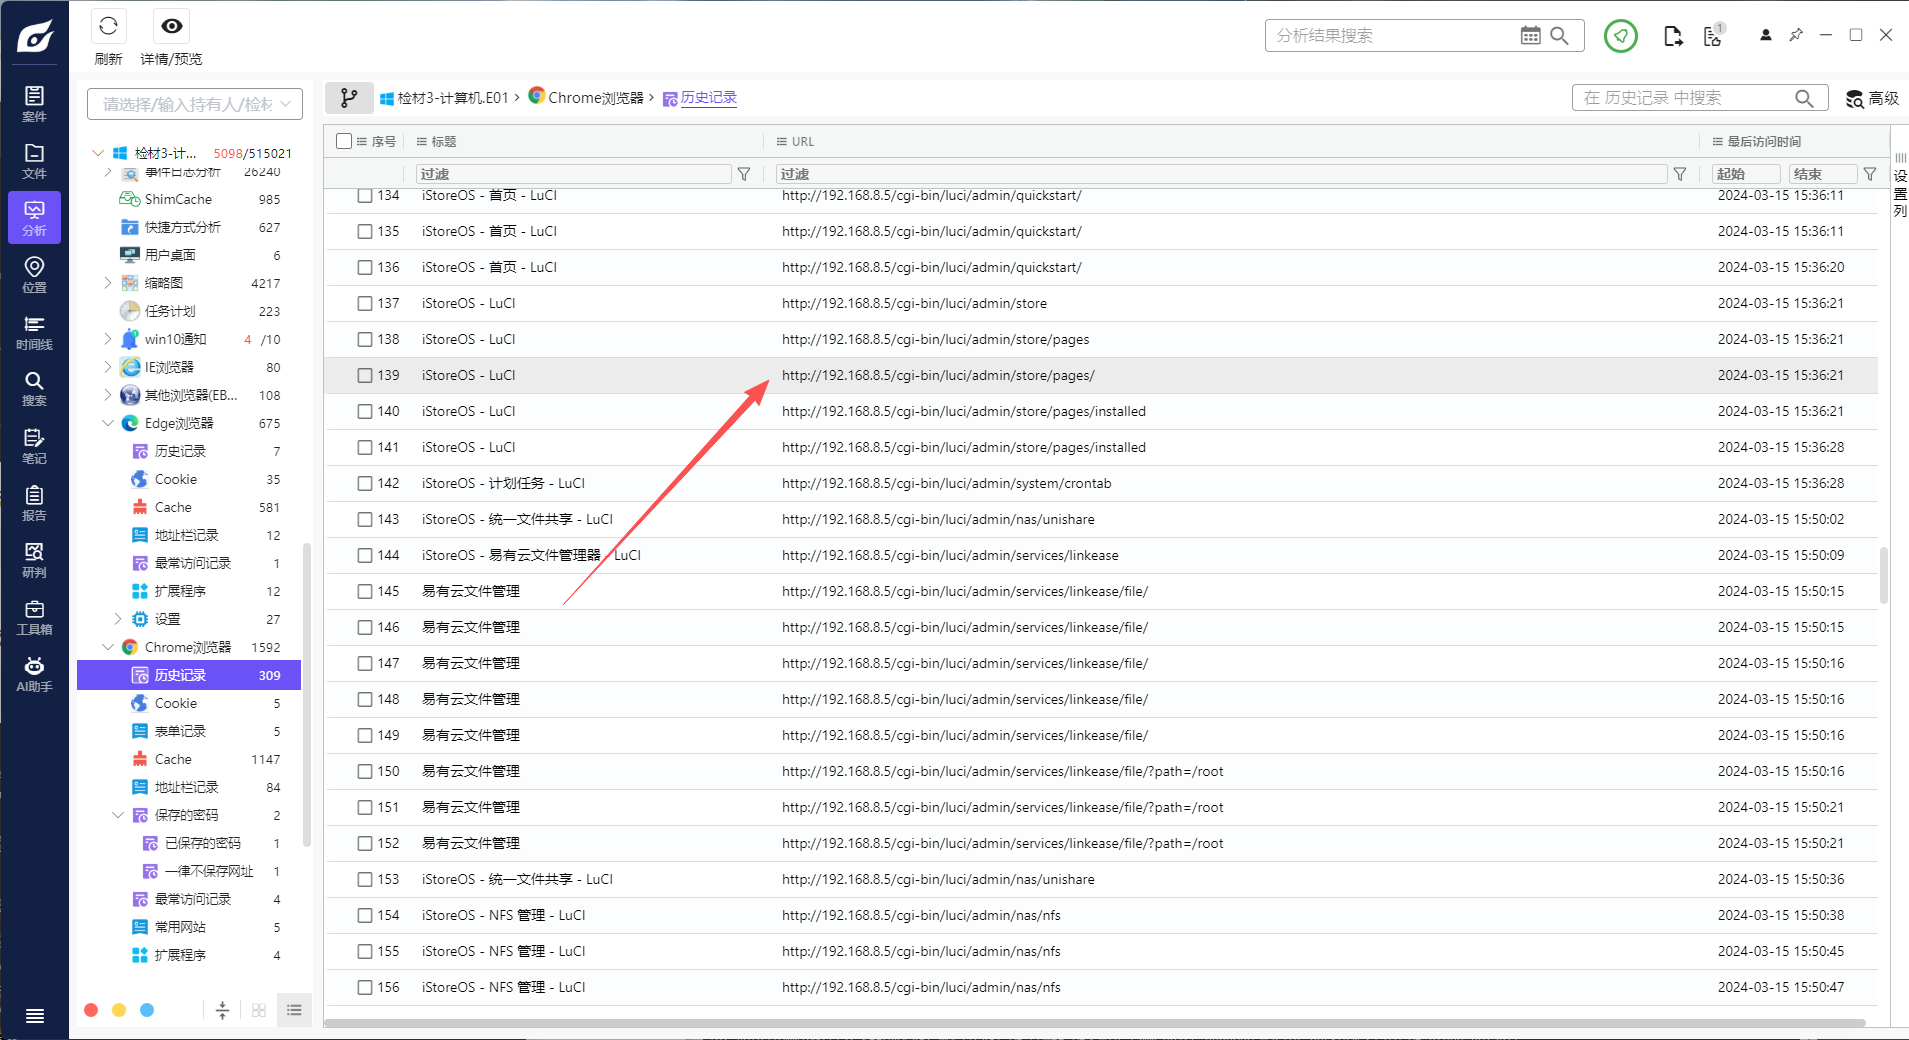Check the checkbox for row 142
Viewport: 1909px width, 1040px height.
(365, 483)
